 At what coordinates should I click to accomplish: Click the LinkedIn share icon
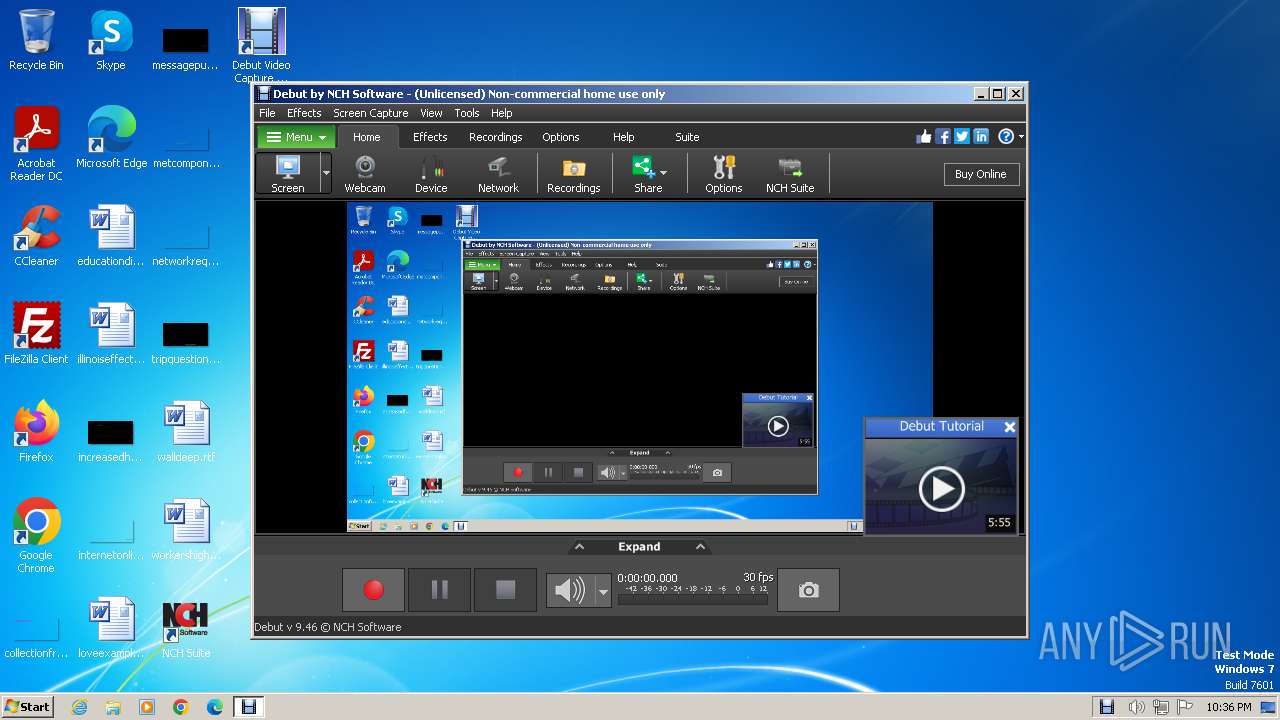pyautogui.click(x=981, y=137)
